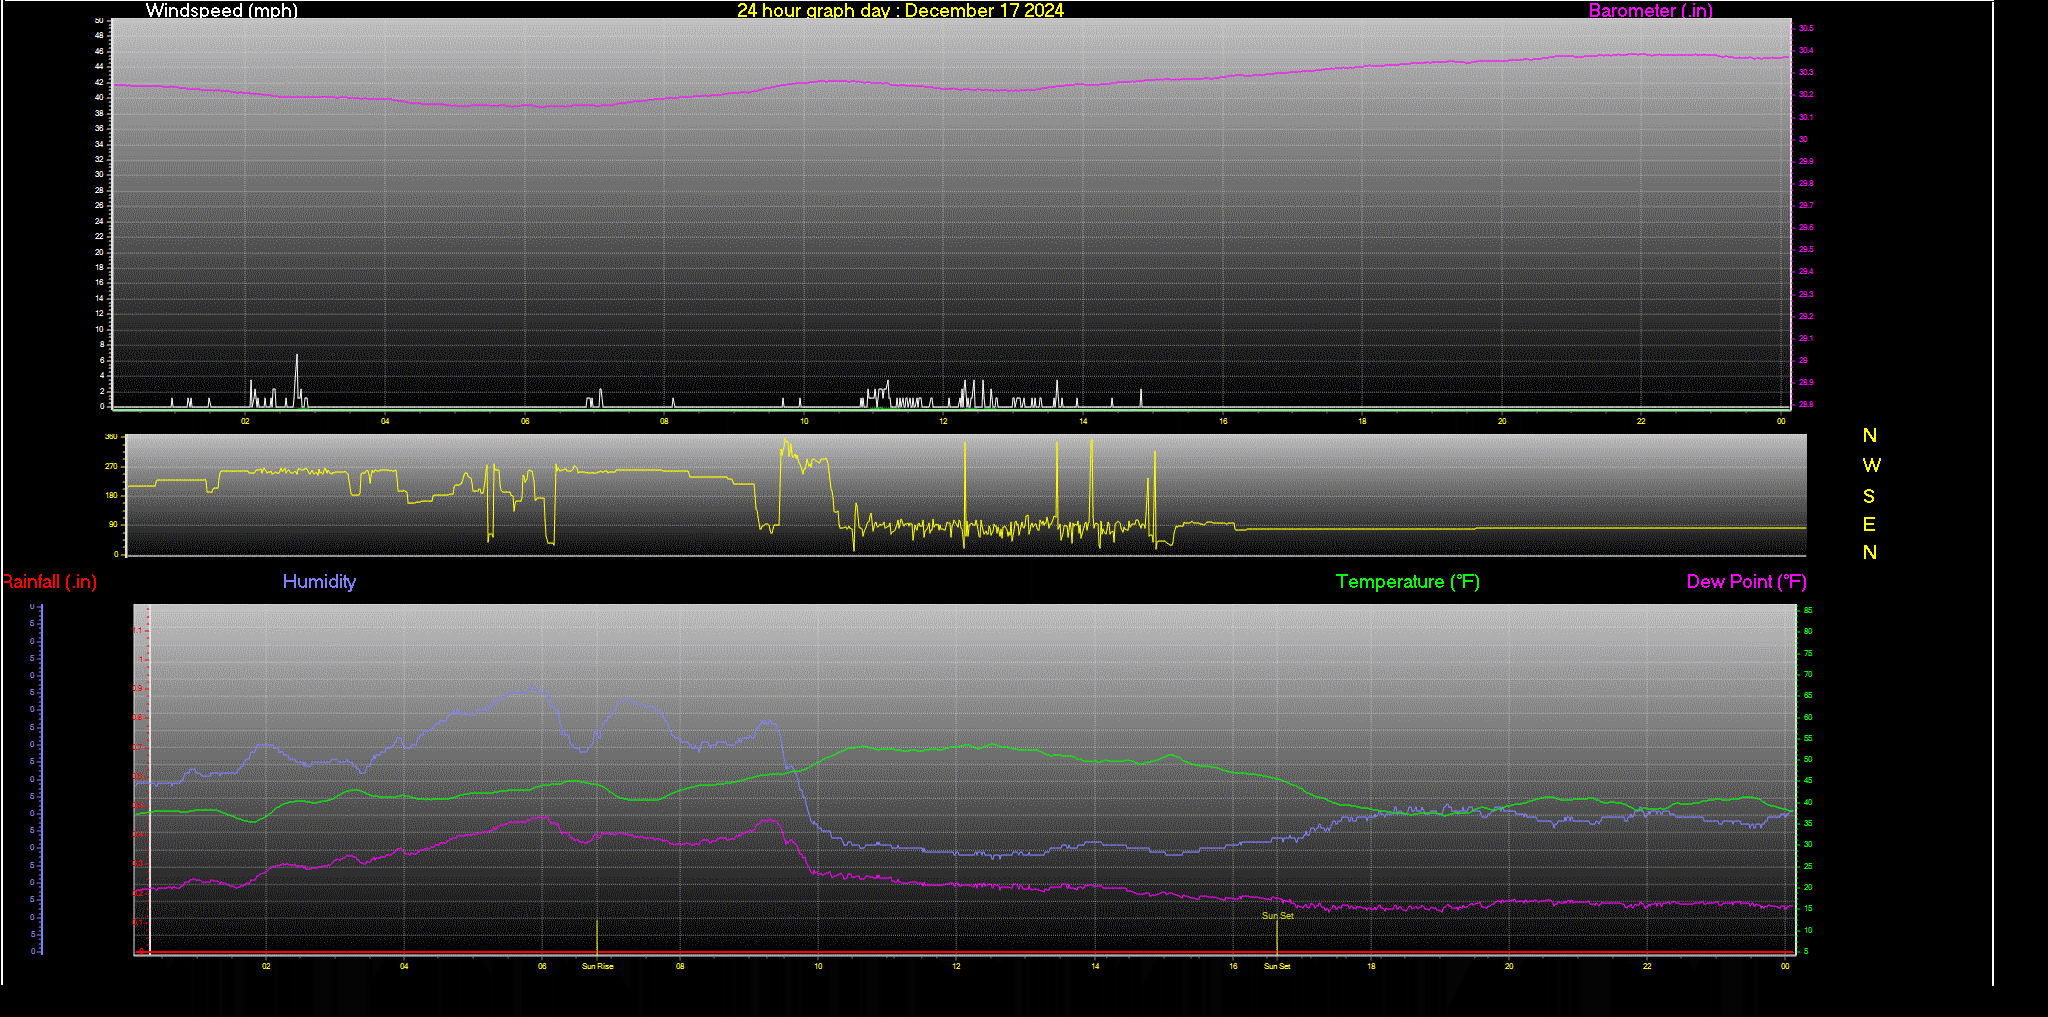The image size is (2048, 1017).
Task: Click '28.8' on the barometer axis
Action: 1806,404
